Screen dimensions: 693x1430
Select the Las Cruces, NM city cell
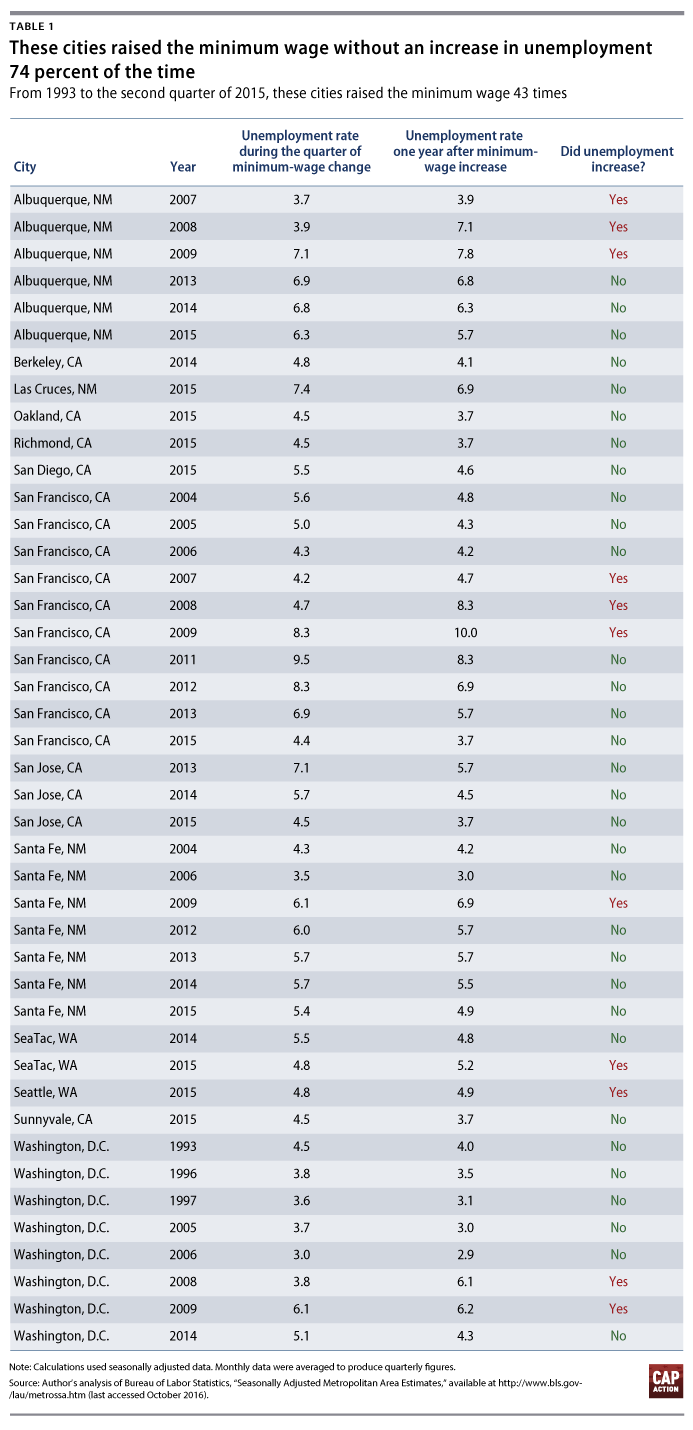[55, 389]
